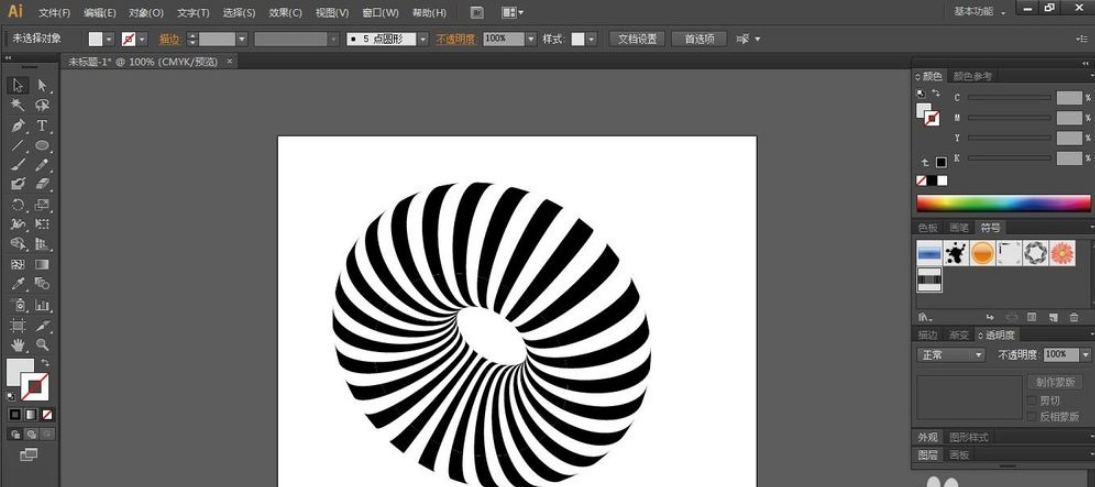
Task: Toggle the 剪切 clip checkbox
Action: pyautogui.click(x=1031, y=400)
